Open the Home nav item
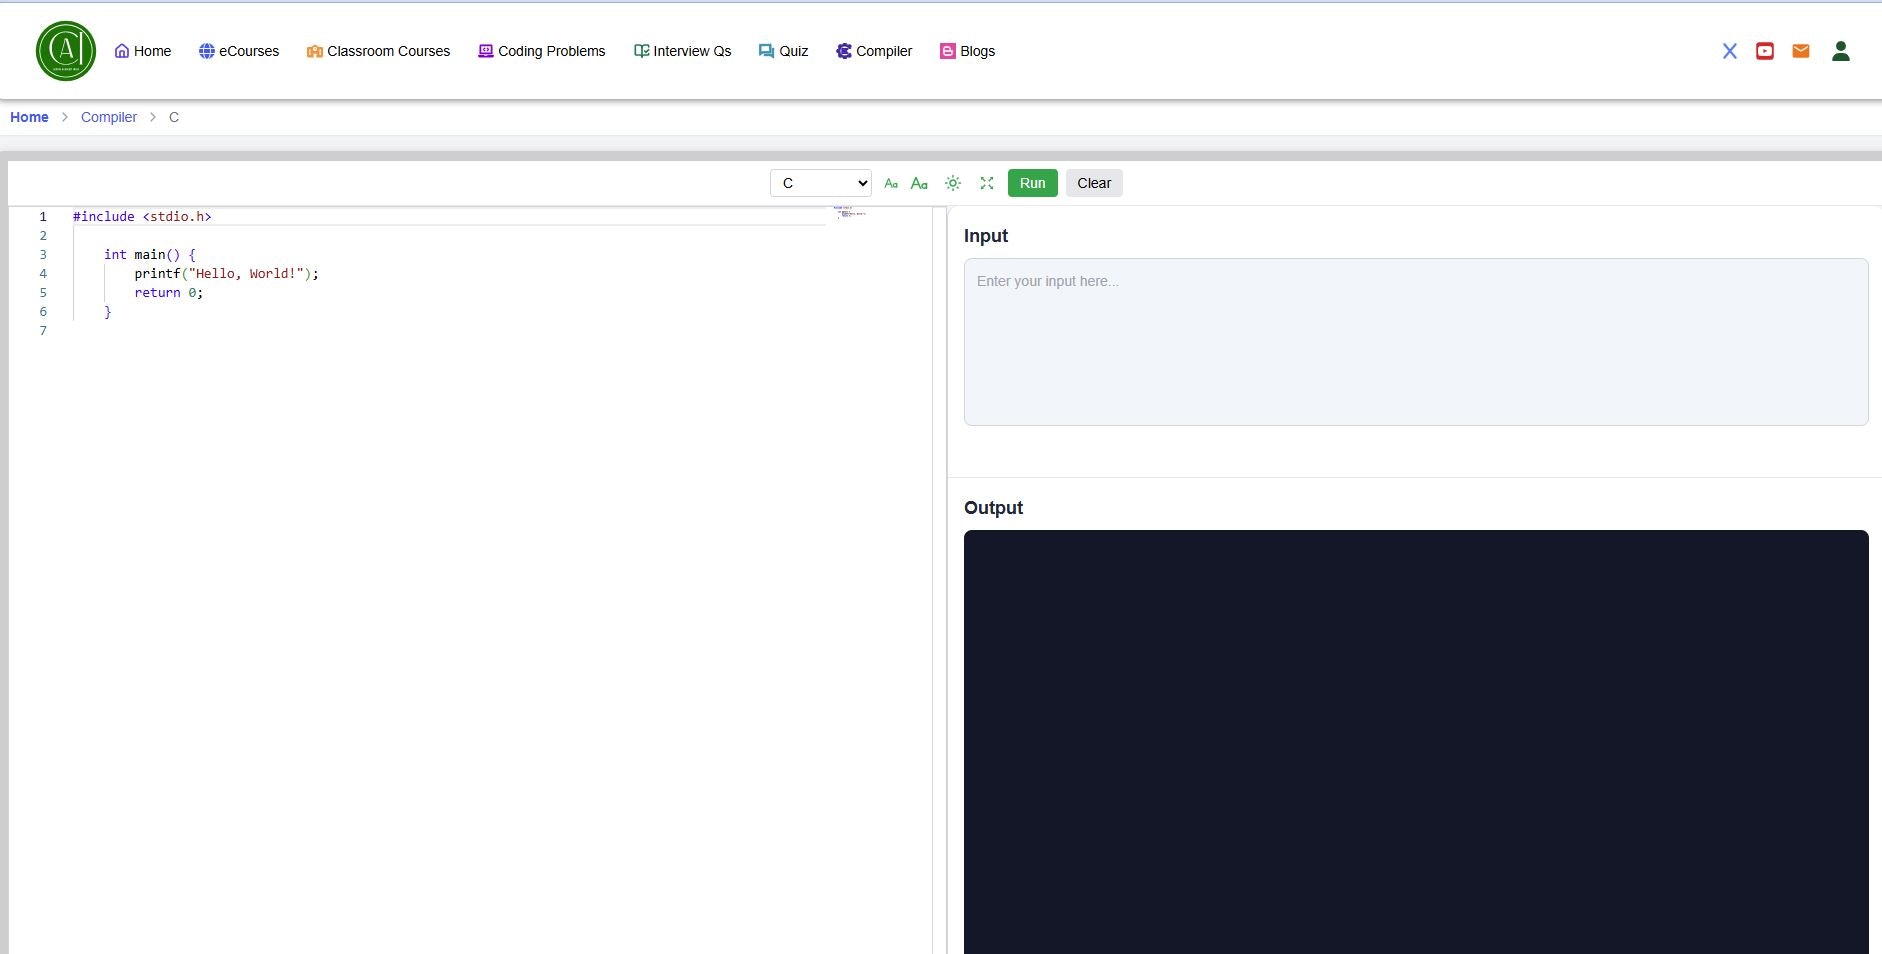1882x954 pixels. click(x=143, y=51)
